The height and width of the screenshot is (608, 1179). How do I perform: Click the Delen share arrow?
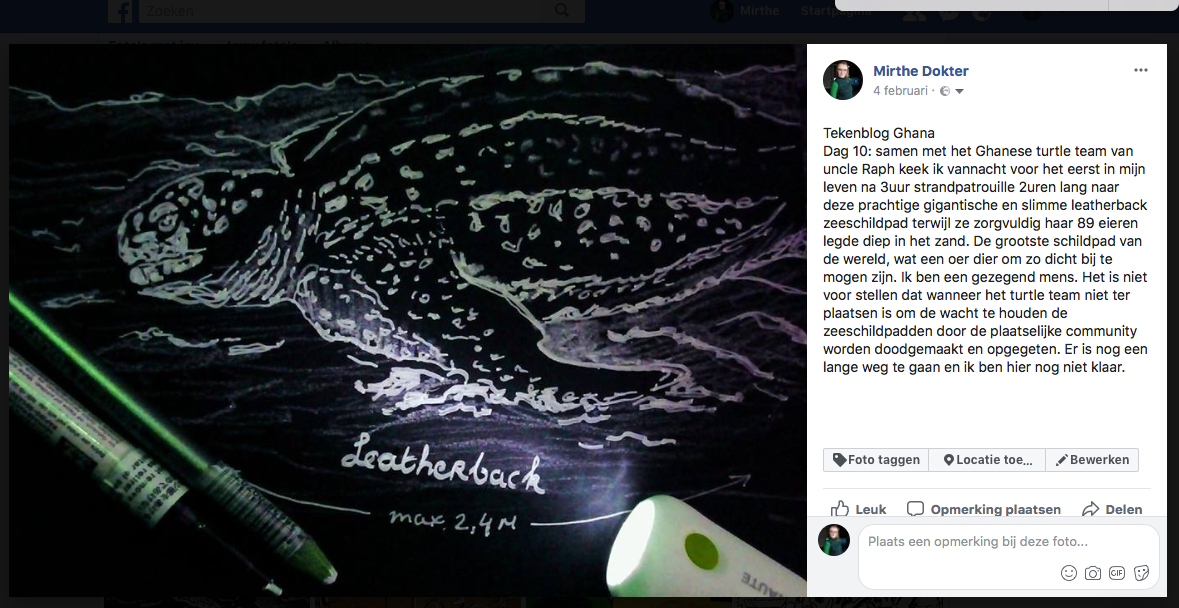point(1090,509)
